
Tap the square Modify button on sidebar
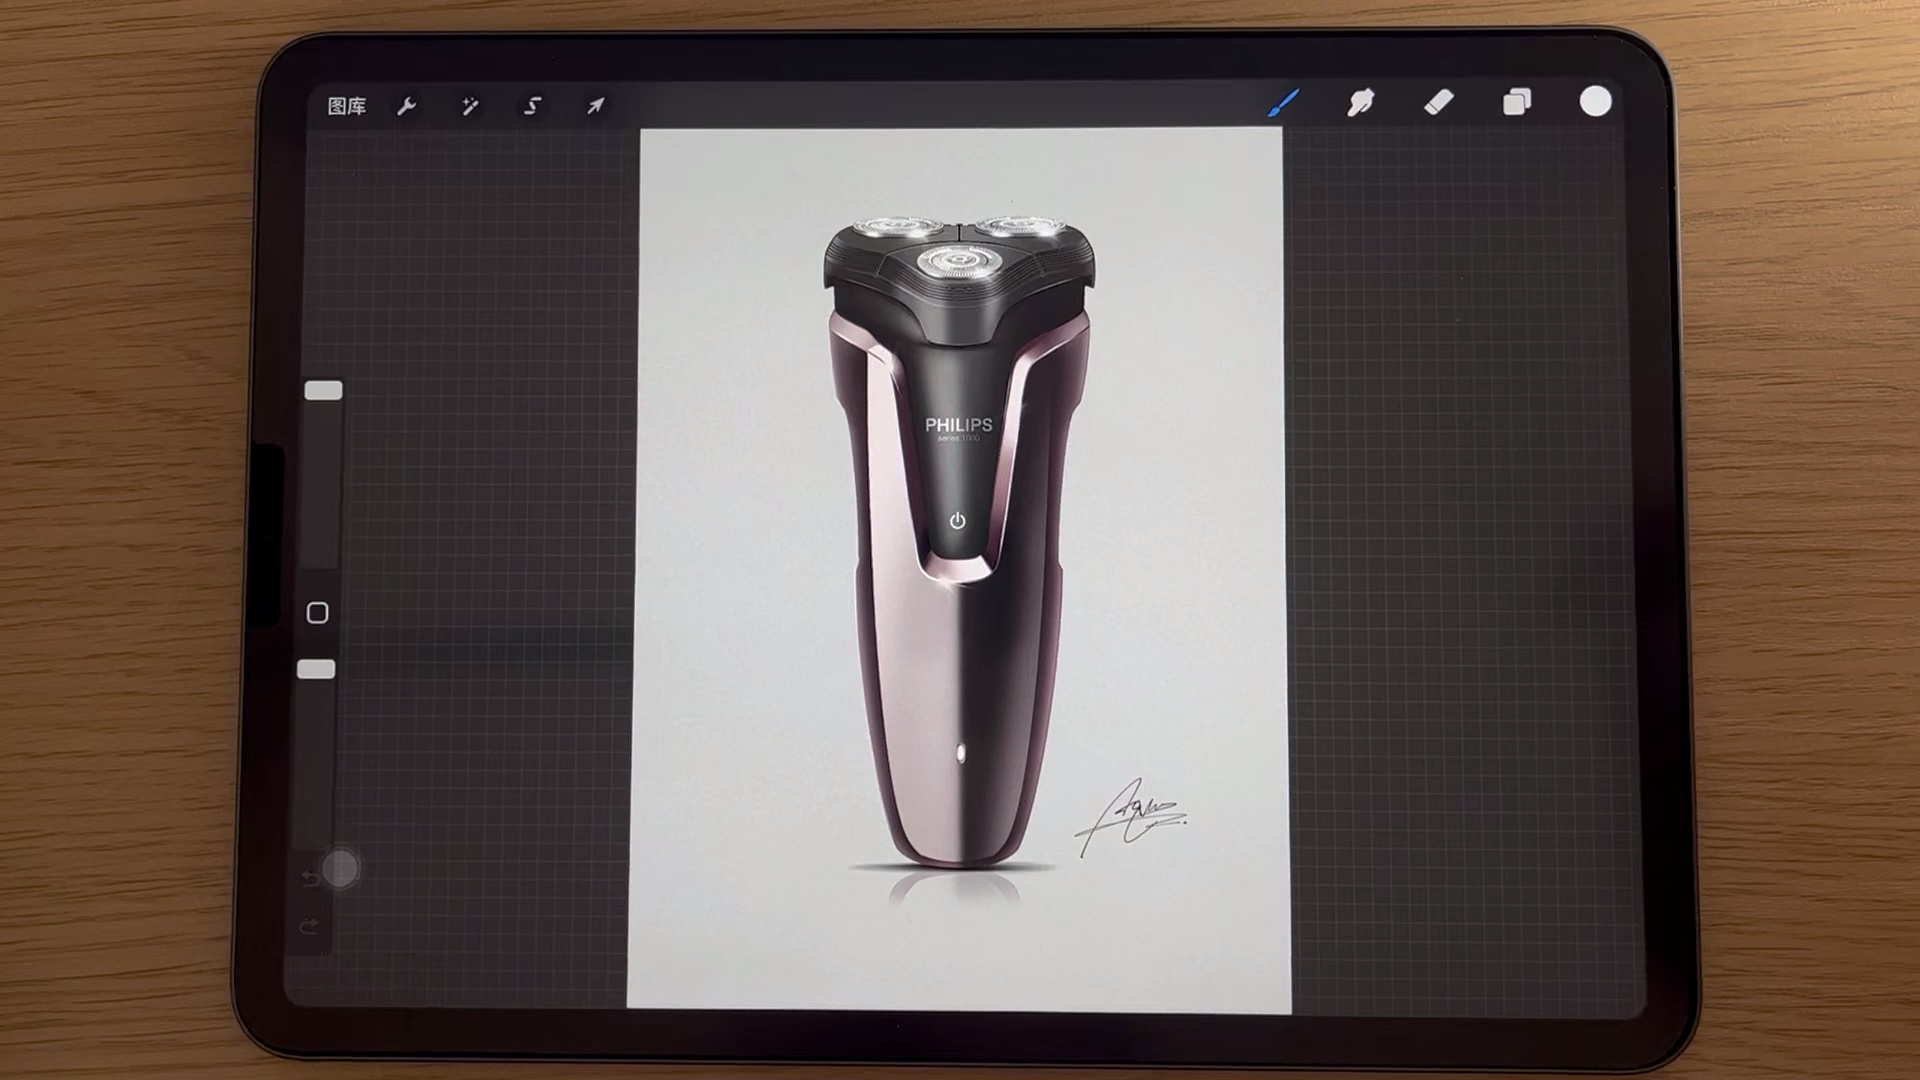[318, 613]
